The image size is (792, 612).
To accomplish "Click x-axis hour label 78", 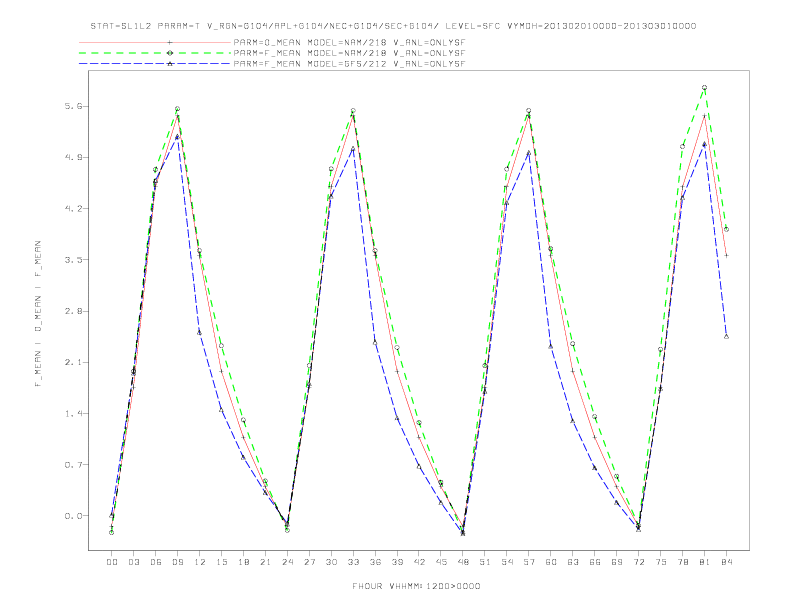I will (x=682, y=562).
